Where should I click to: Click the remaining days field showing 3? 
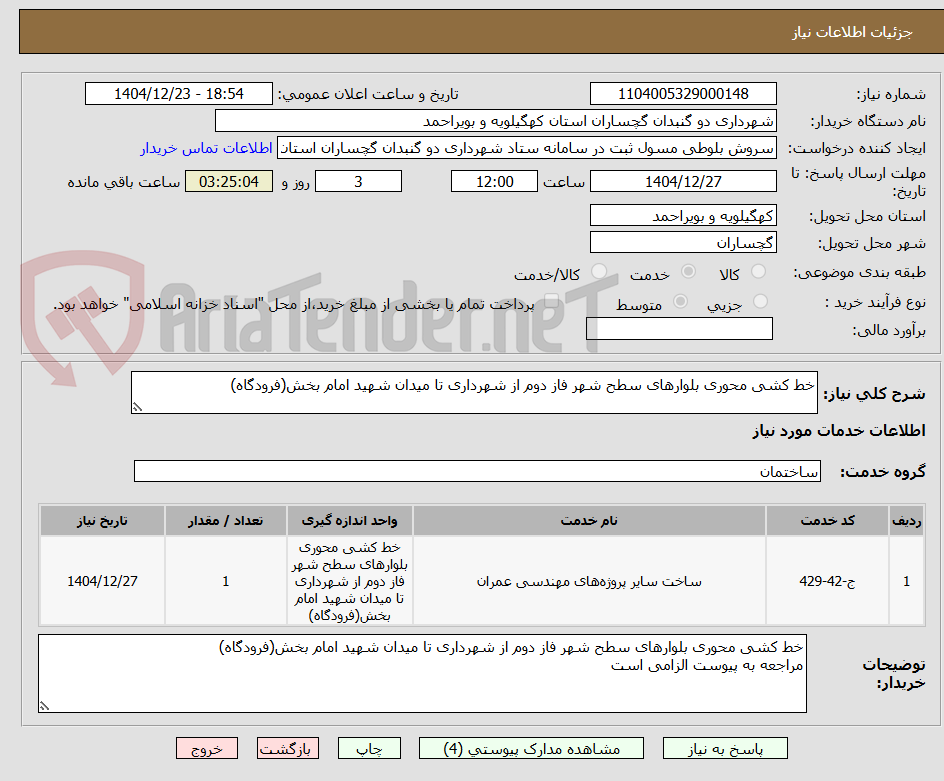(358, 181)
